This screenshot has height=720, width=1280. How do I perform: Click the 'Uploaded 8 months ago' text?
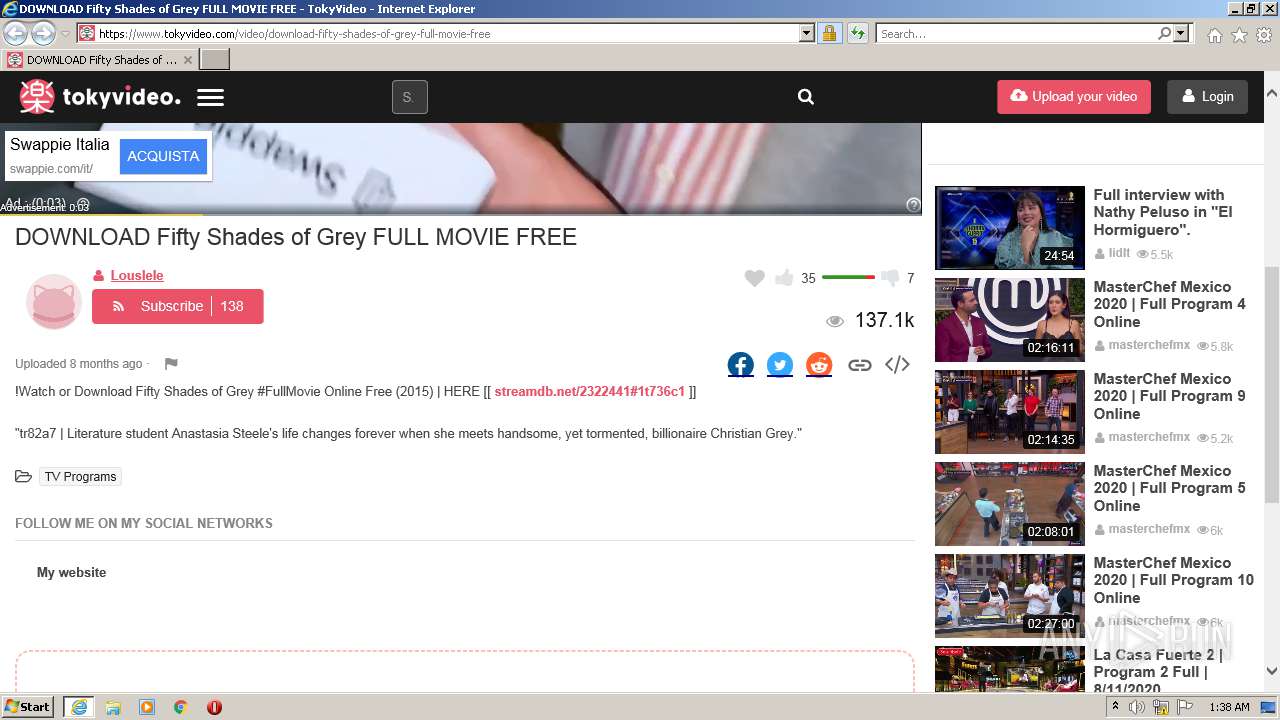pyautogui.click(x=79, y=364)
